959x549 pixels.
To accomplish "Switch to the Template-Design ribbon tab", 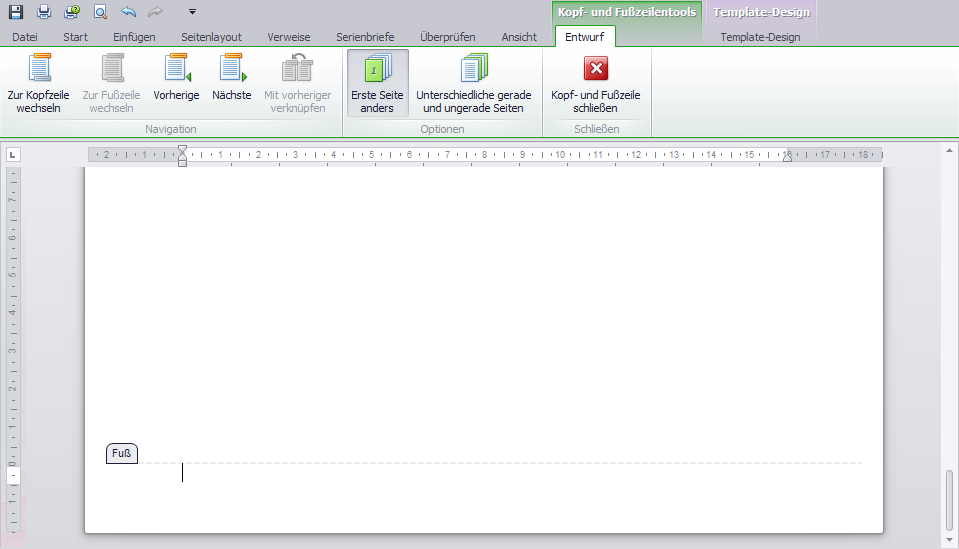I will click(x=760, y=37).
